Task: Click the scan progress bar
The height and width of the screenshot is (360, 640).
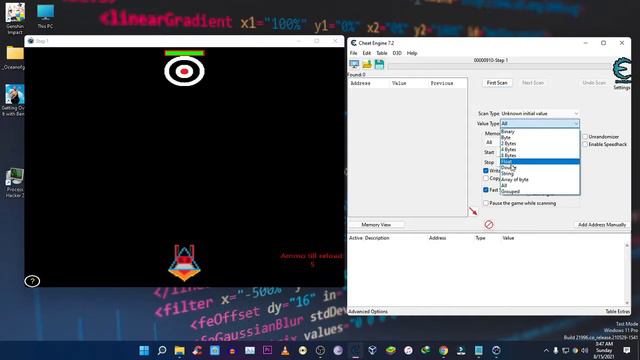Action: [500, 66]
